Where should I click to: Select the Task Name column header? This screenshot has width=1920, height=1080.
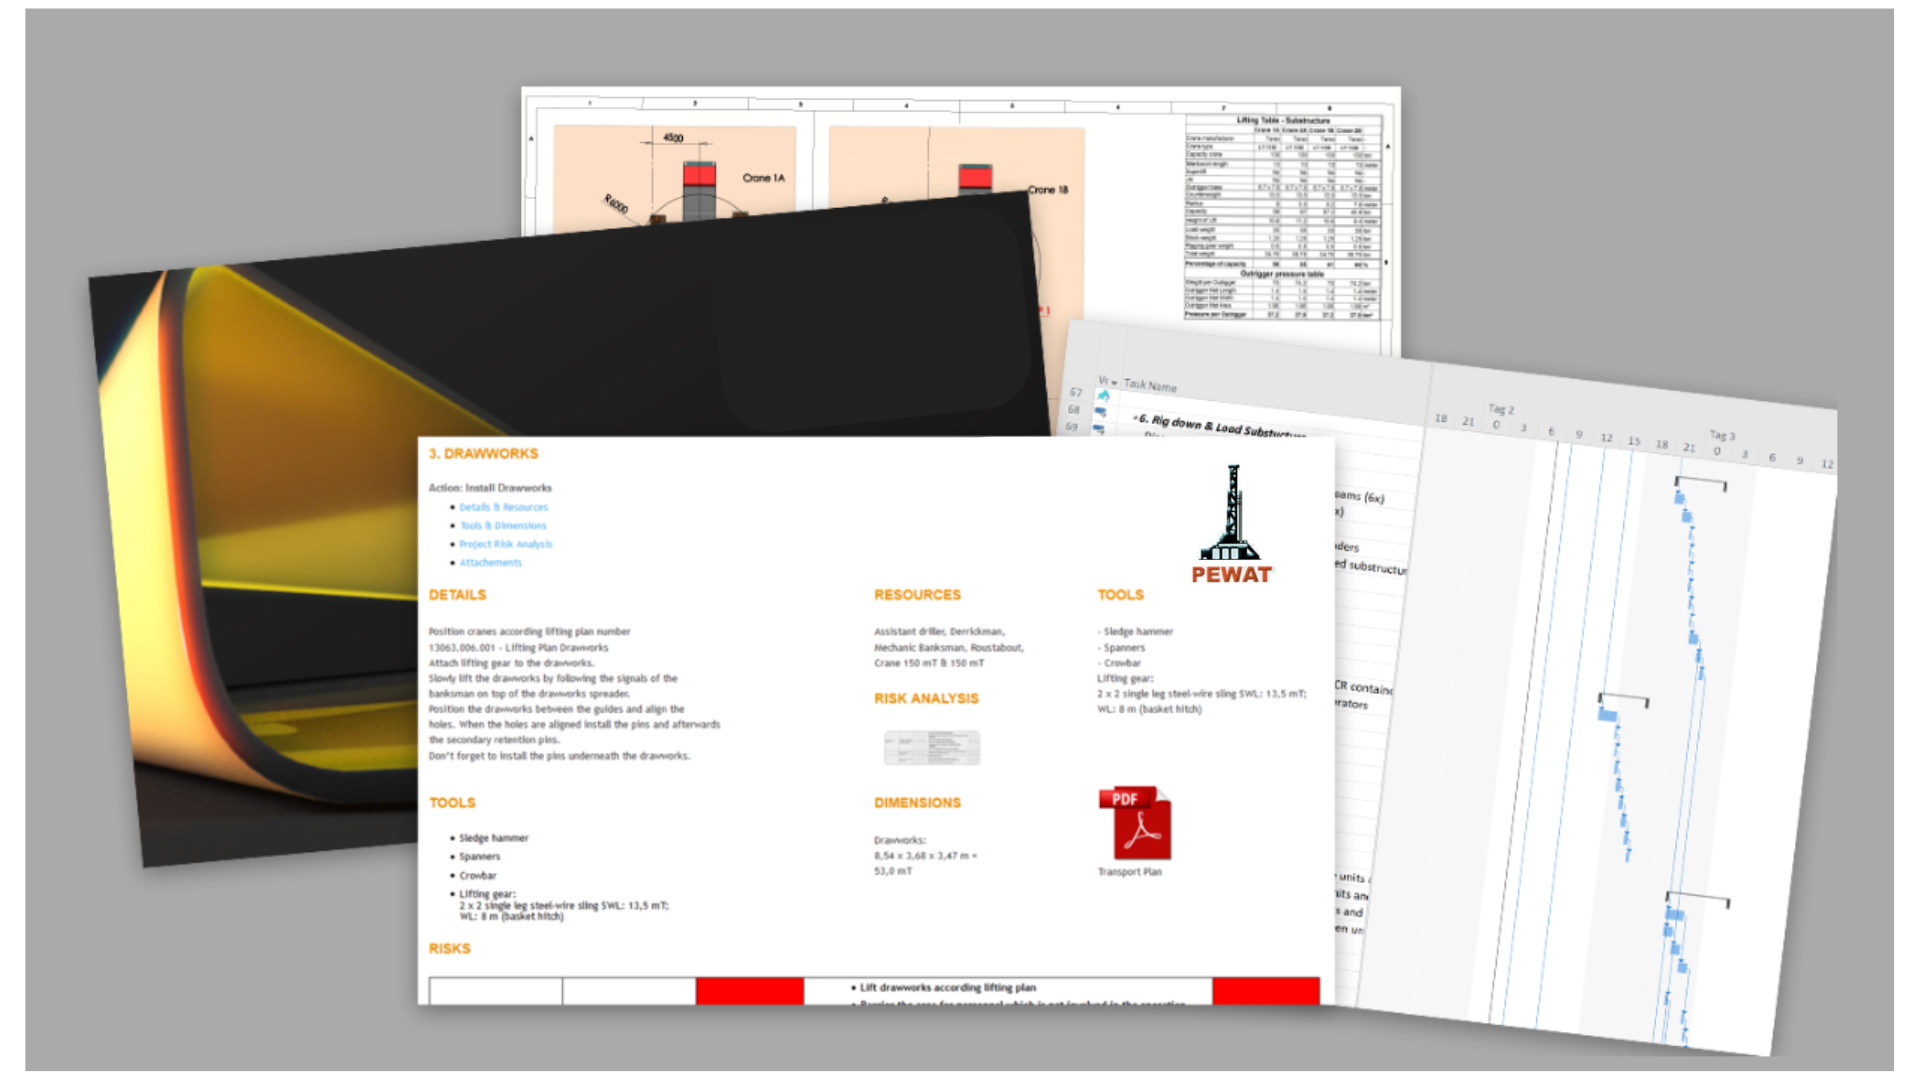coord(1150,386)
